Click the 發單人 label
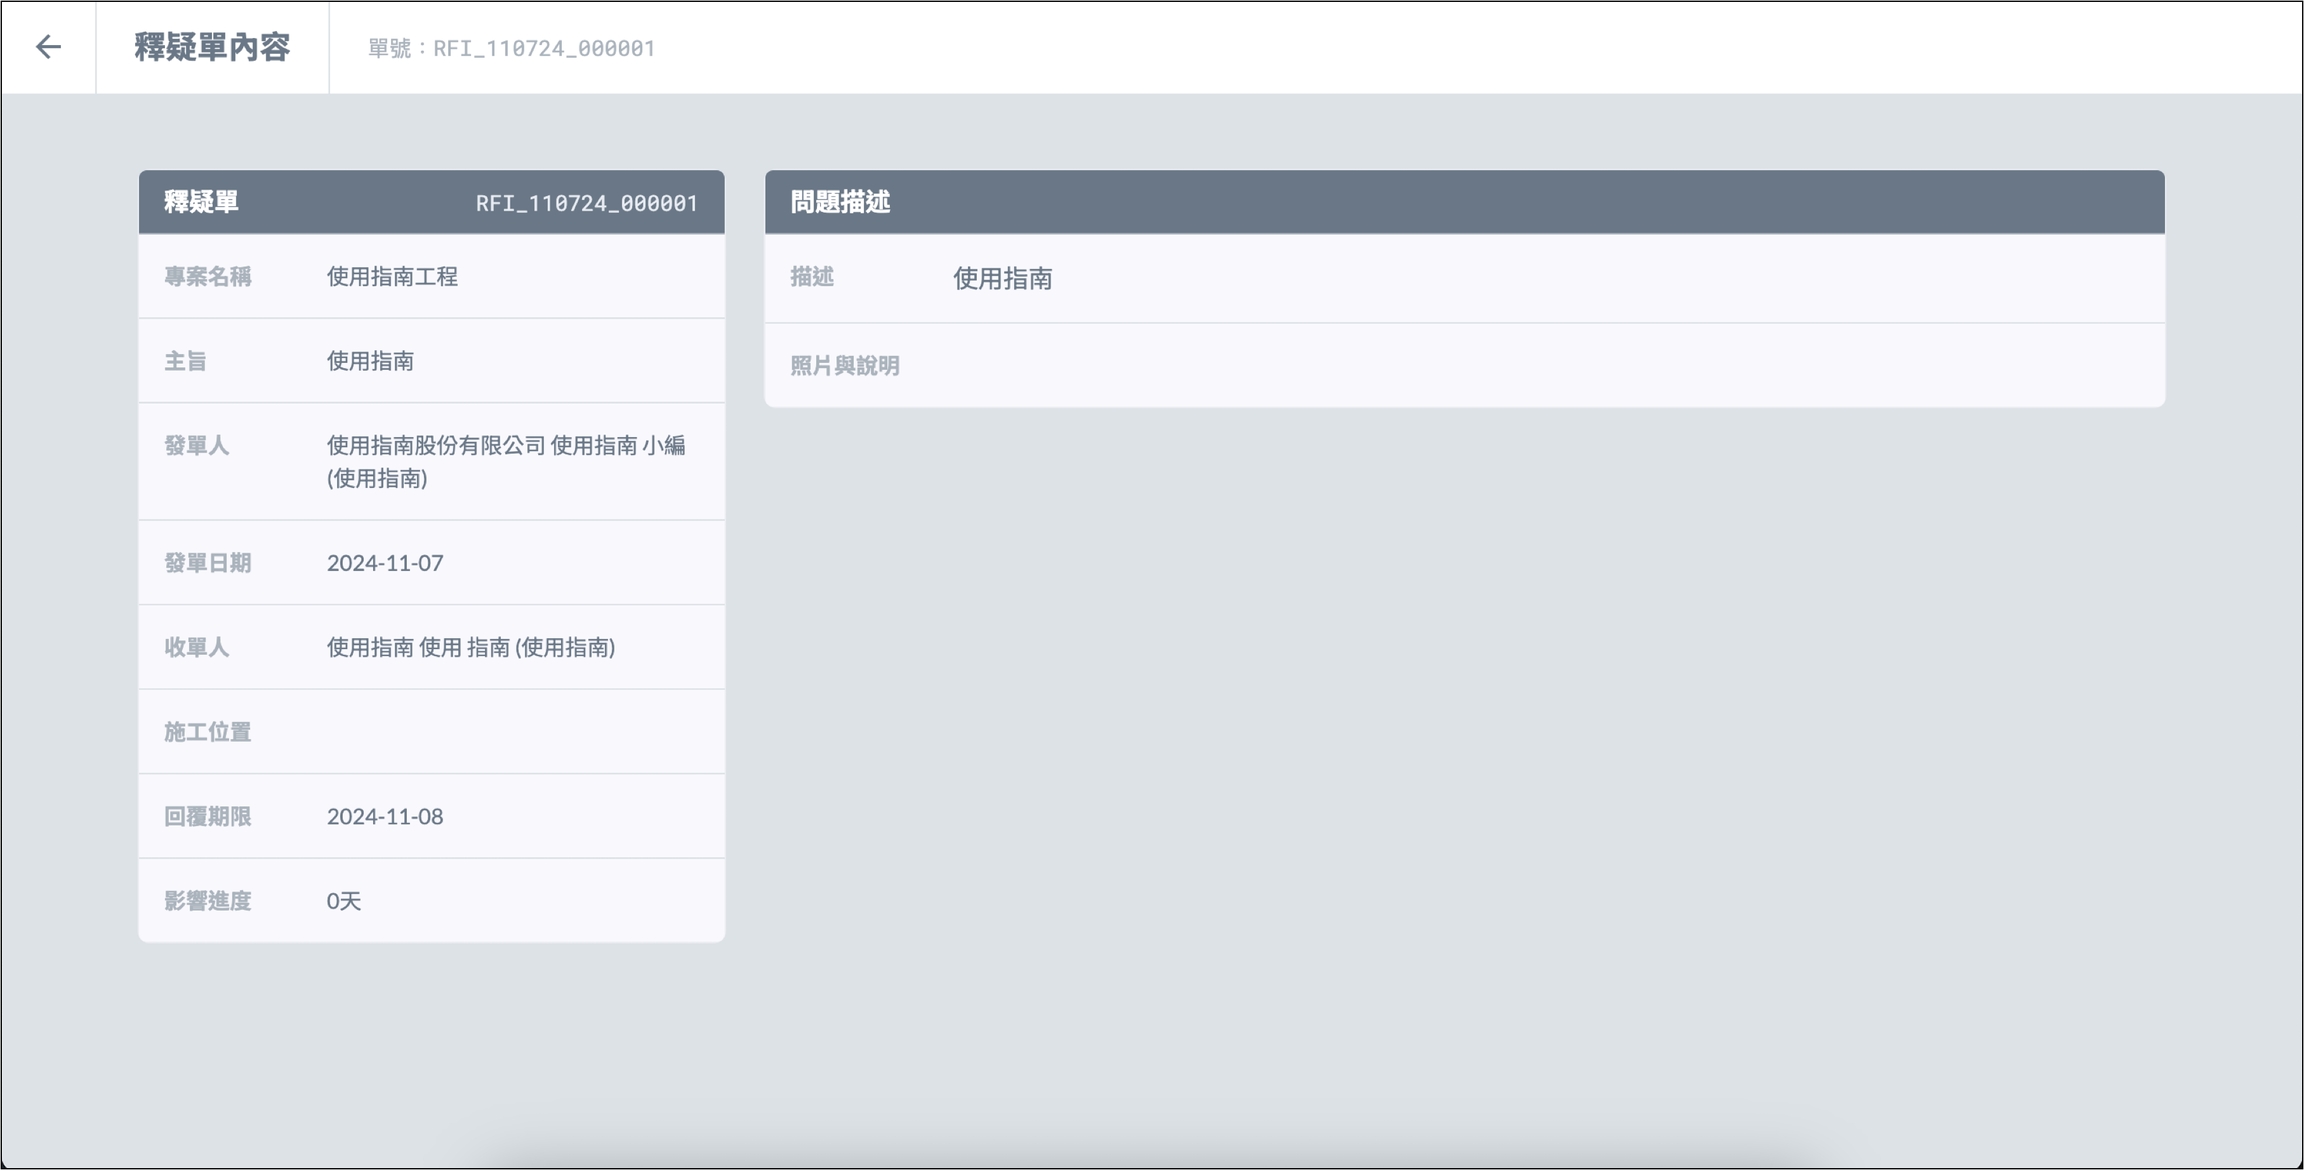 196,446
